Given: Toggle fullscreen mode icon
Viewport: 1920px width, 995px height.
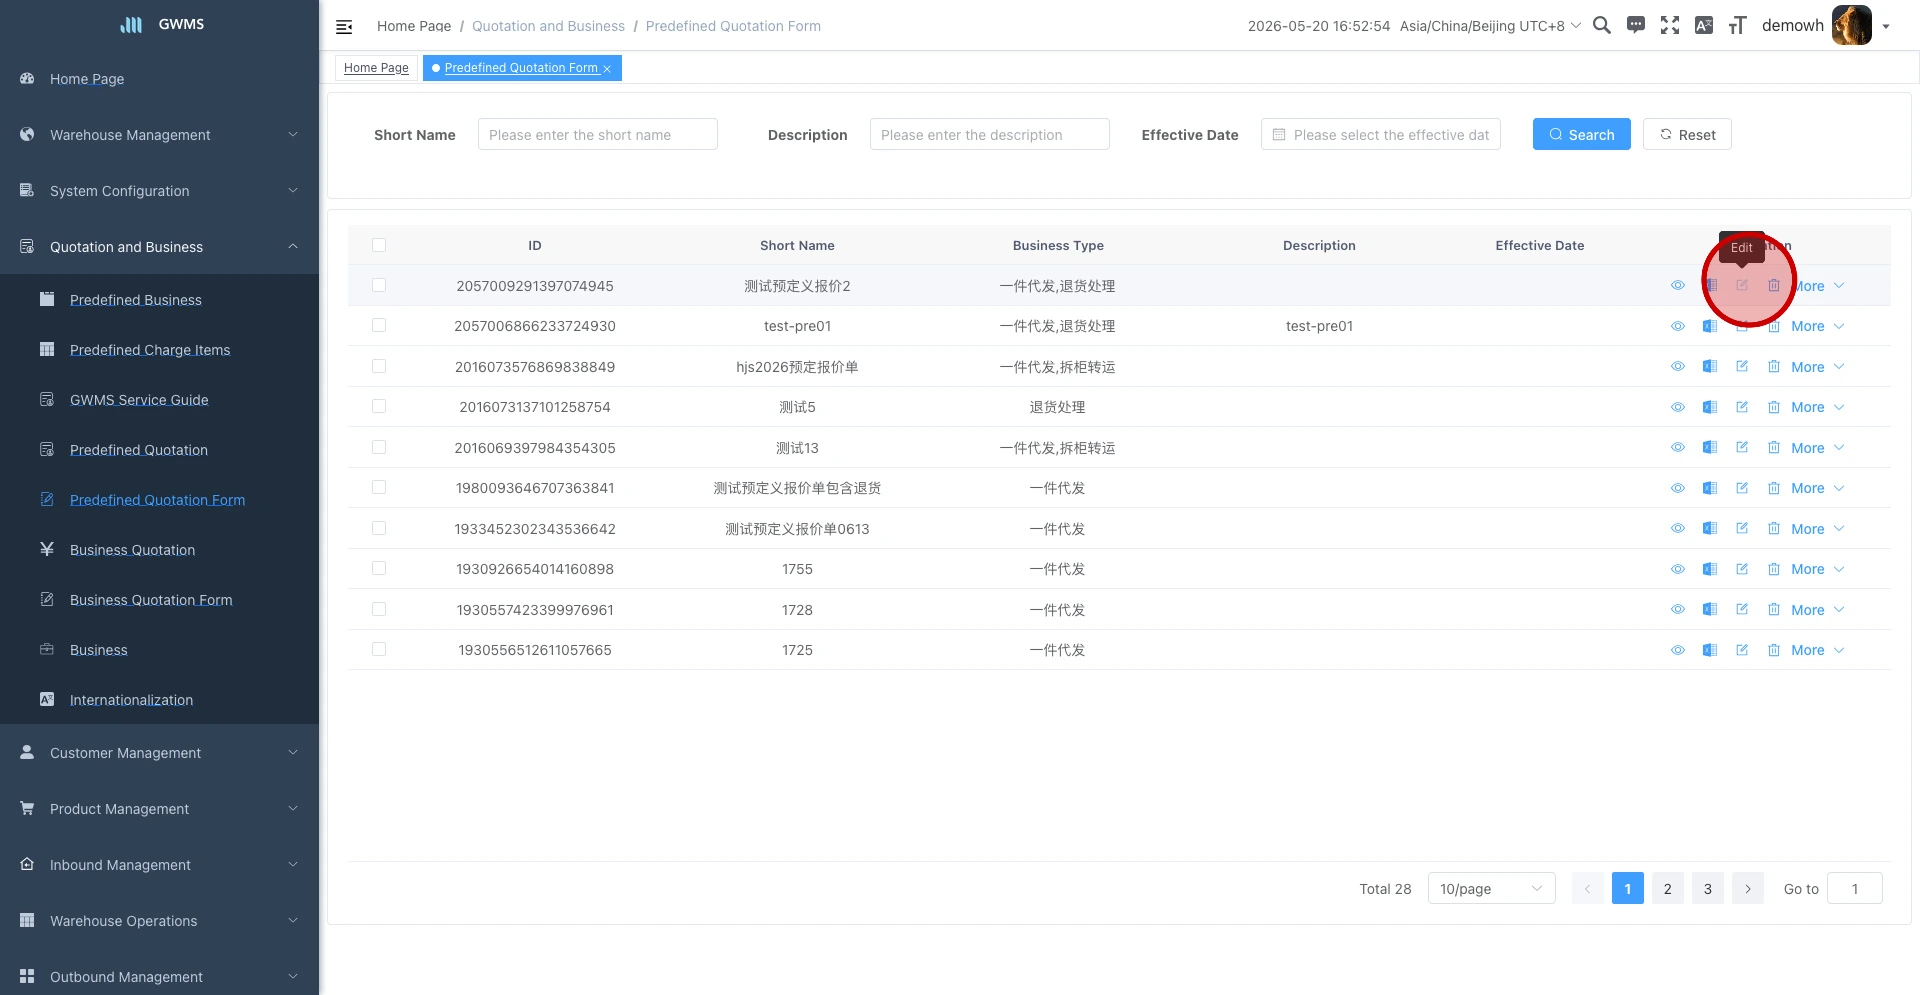Looking at the screenshot, I should 1670,25.
